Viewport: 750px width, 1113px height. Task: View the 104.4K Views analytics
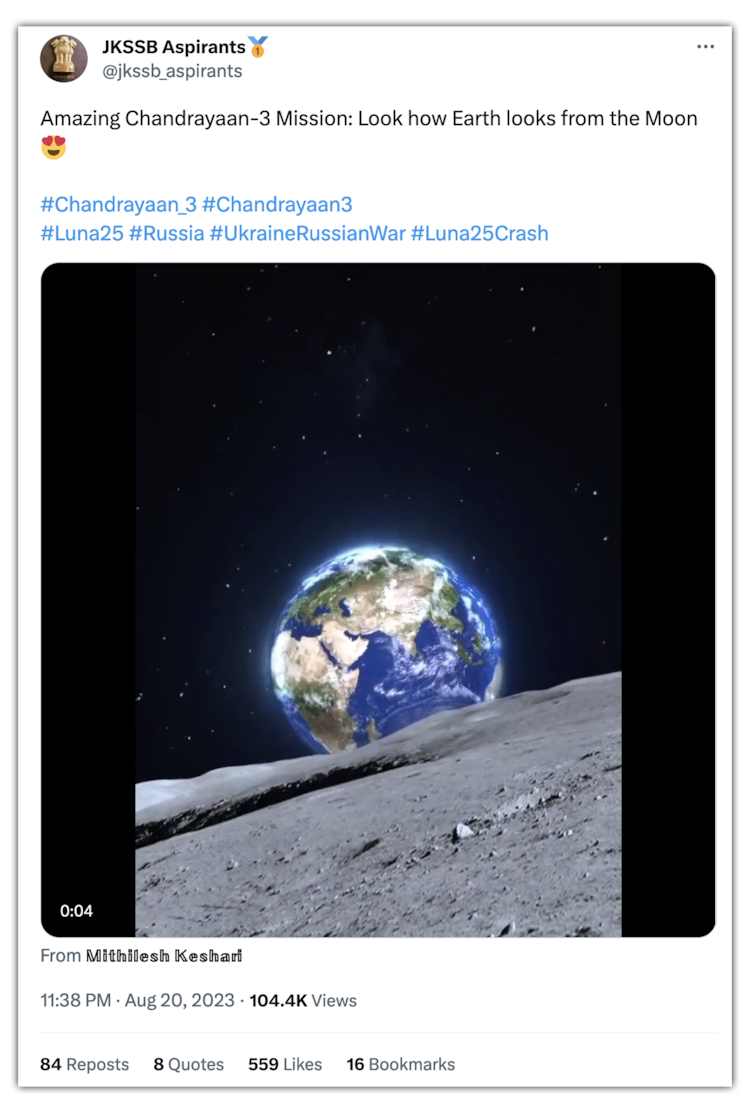[303, 1000]
